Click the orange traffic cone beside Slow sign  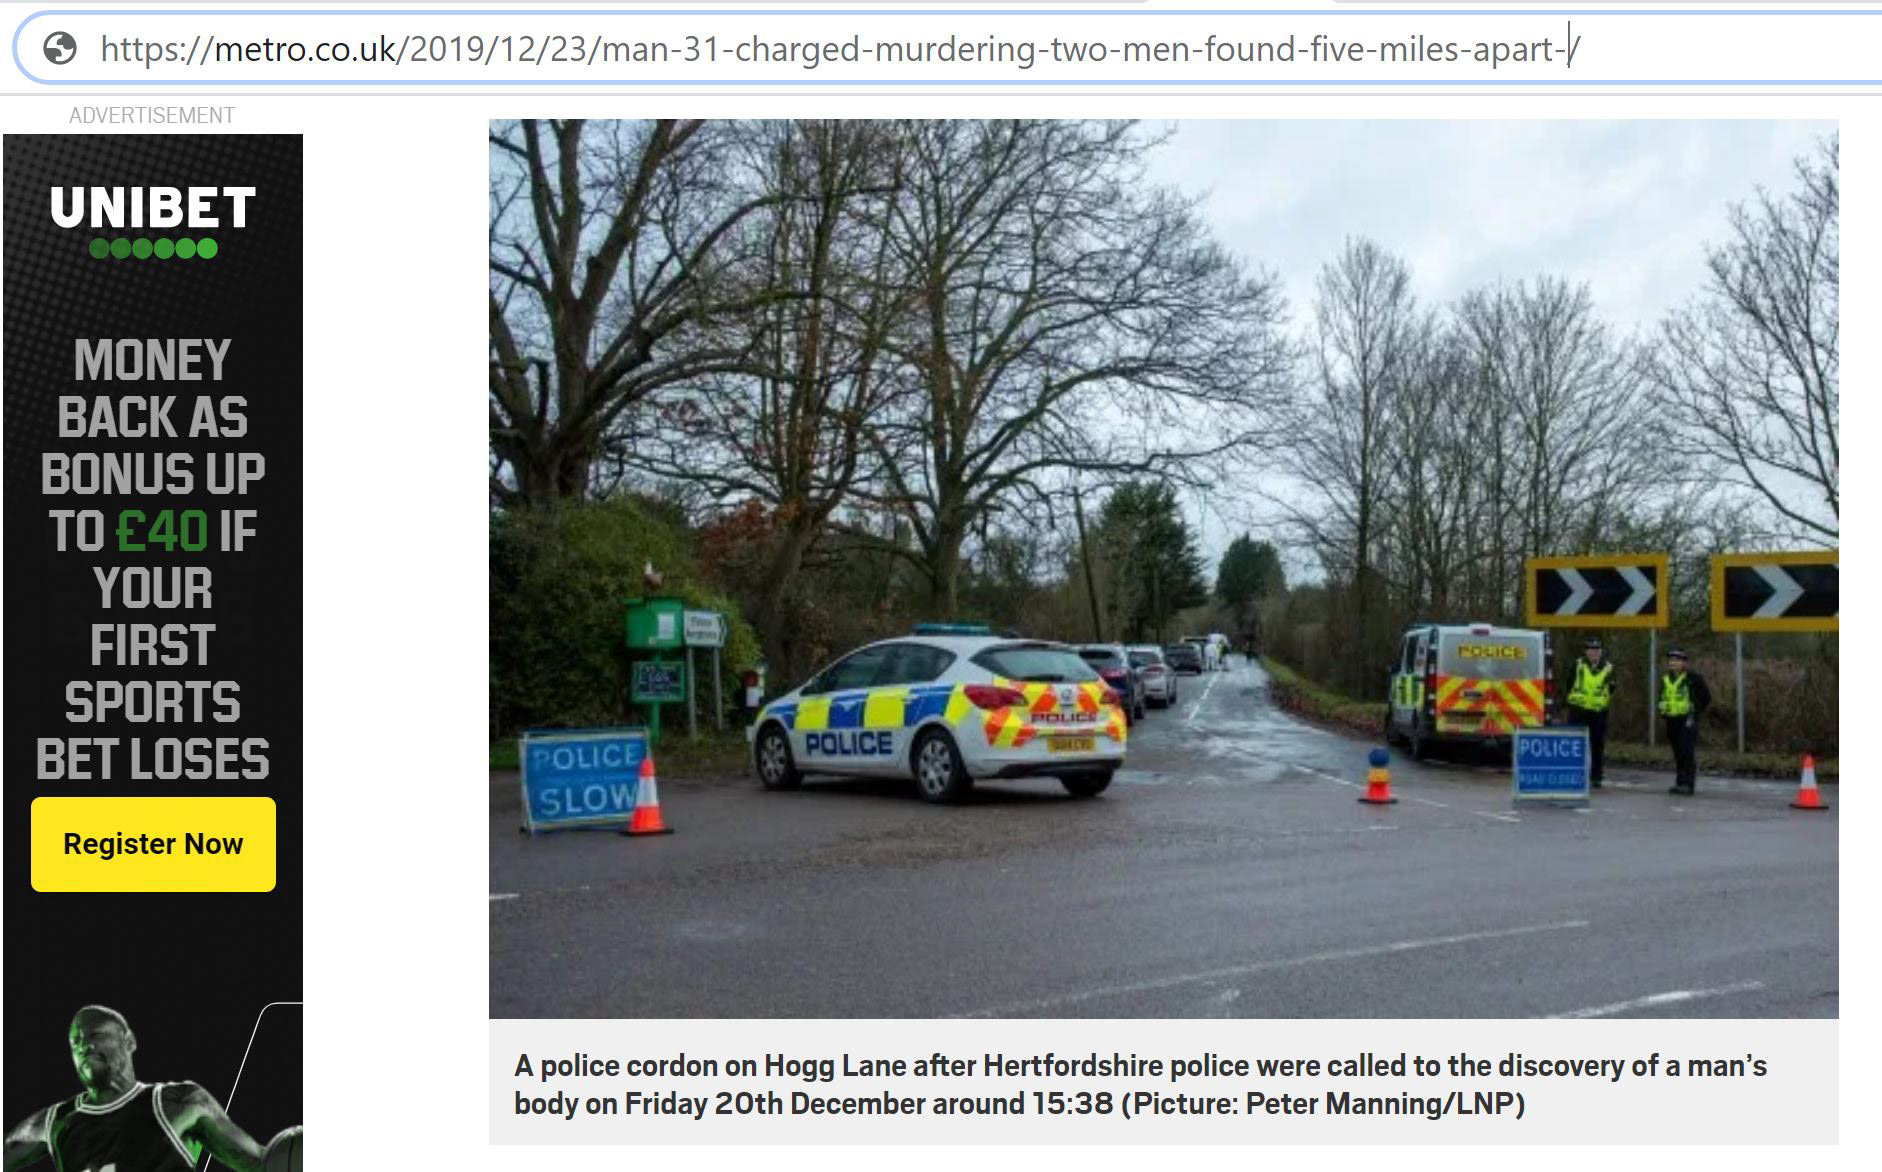click(647, 797)
